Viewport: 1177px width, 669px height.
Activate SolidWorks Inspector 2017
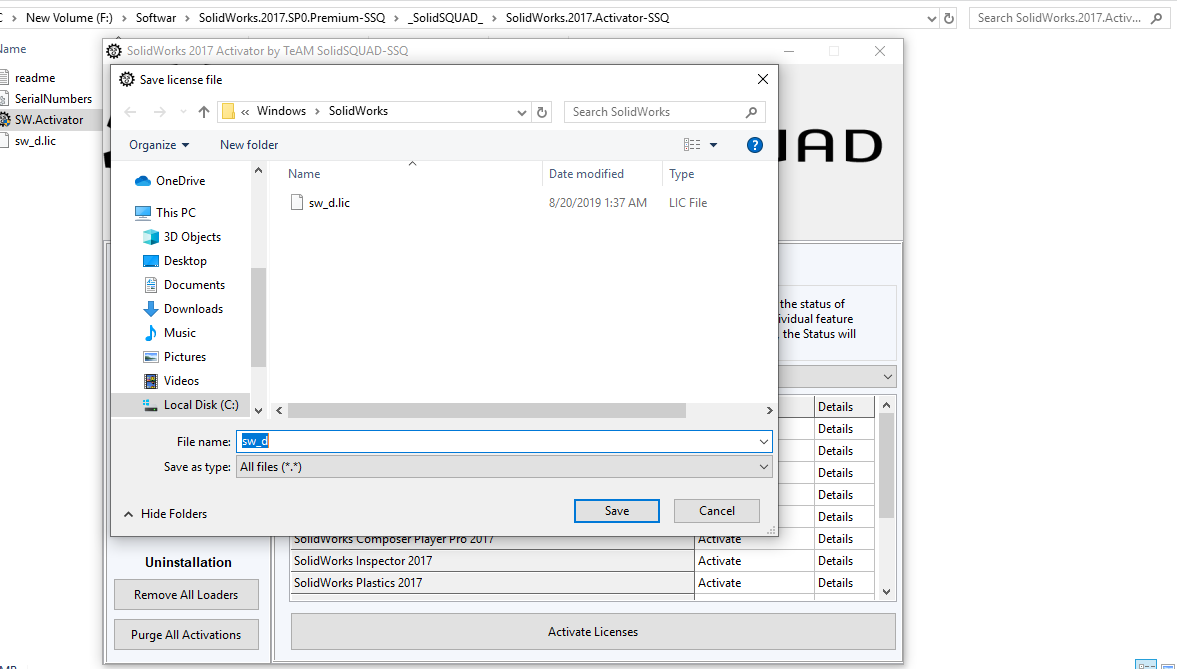[x=722, y=560]
